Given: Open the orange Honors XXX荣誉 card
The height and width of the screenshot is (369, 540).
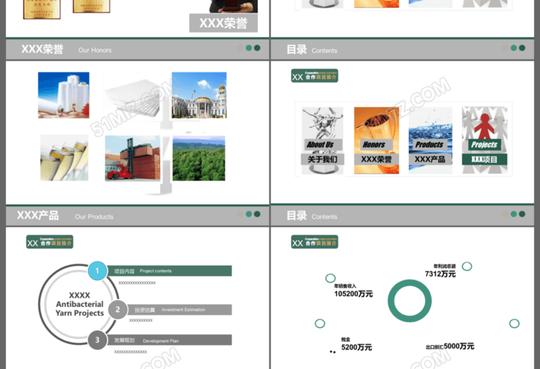Looking at the screenshot, I should pyautogui.click(x=376, y=140).
